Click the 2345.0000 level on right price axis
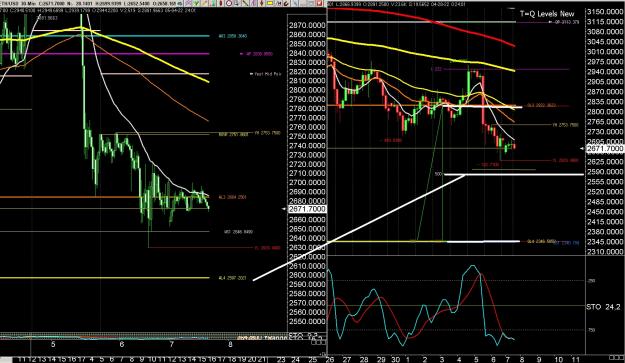 605,242
